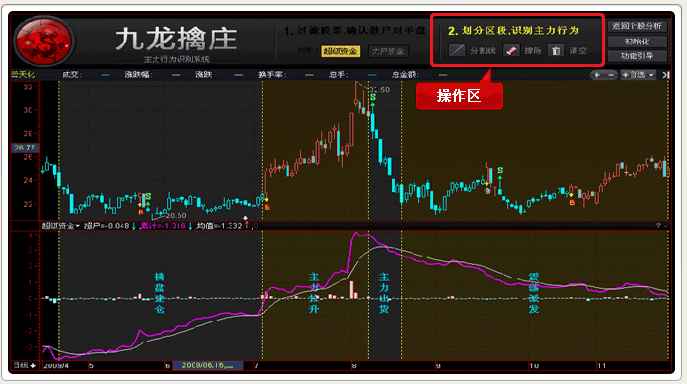The image size is (687, 384).
Task: Activate the 擦除 eraser tool icon
Action: click(511, 50)
